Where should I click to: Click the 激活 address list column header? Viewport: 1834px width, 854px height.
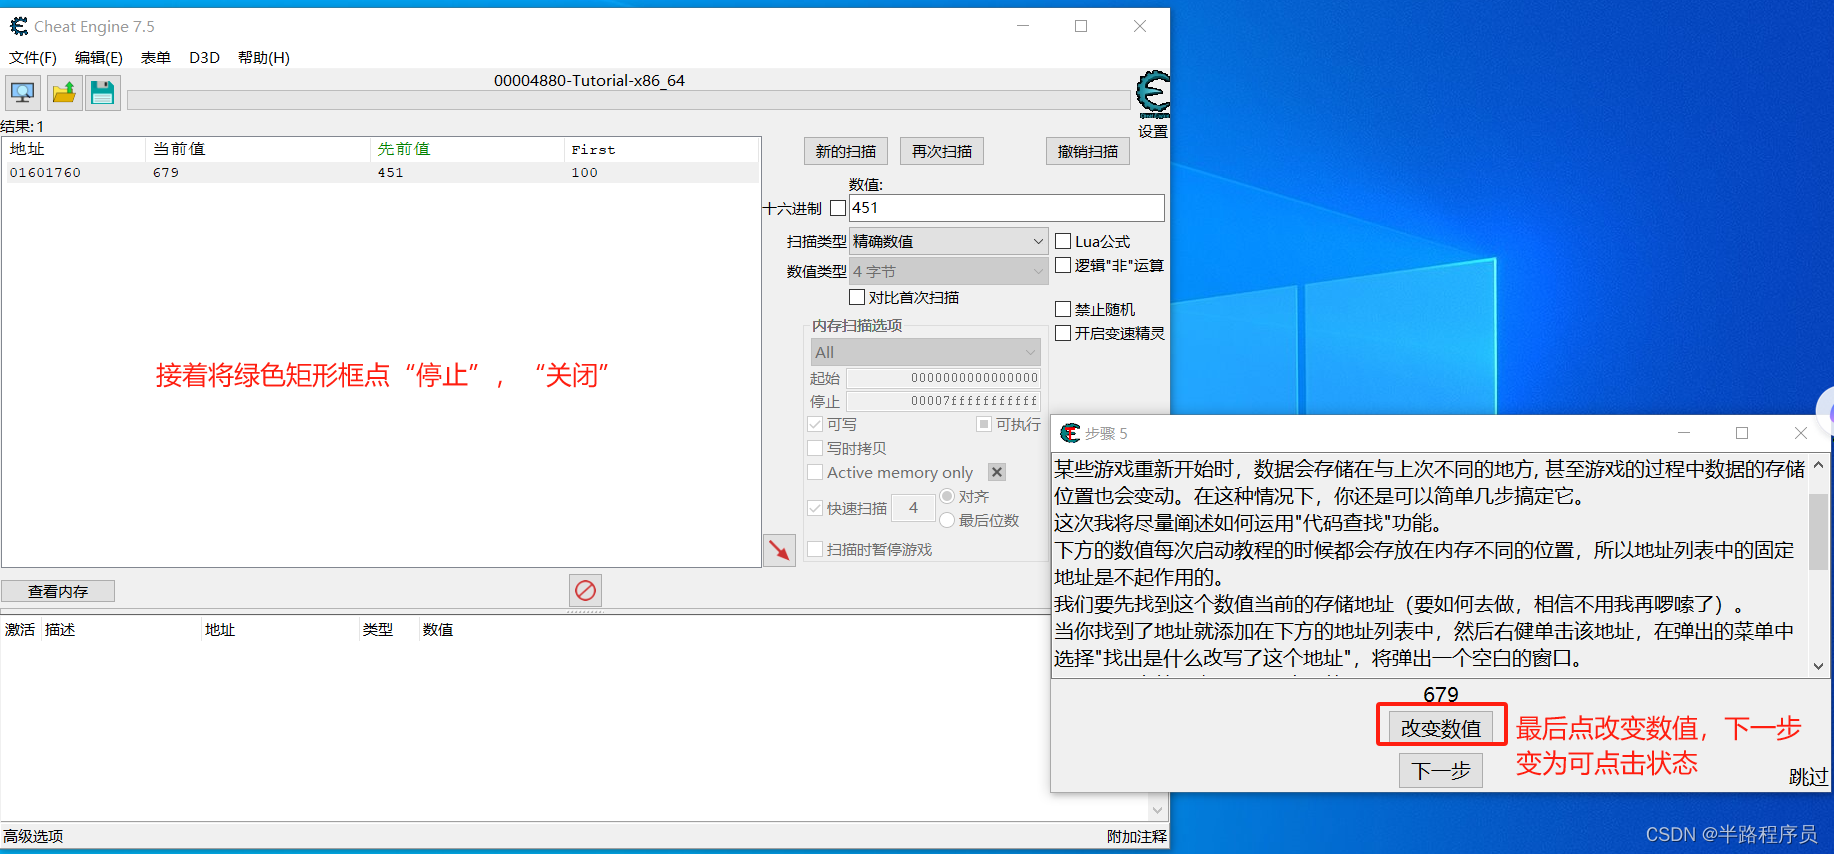[x=20, y=630]
